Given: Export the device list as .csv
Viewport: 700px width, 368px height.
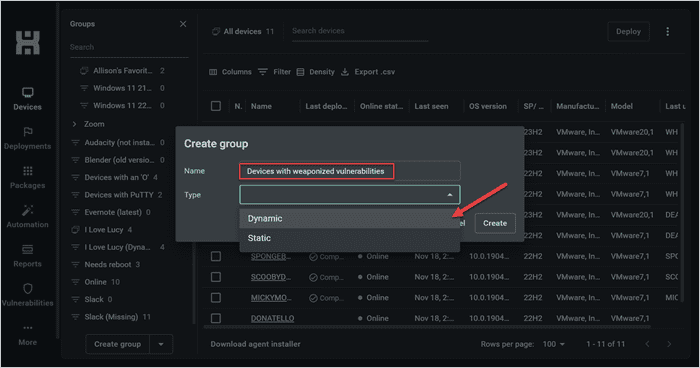Looking at the screenshot, I should pyautogui.click(x=368, y=72).
